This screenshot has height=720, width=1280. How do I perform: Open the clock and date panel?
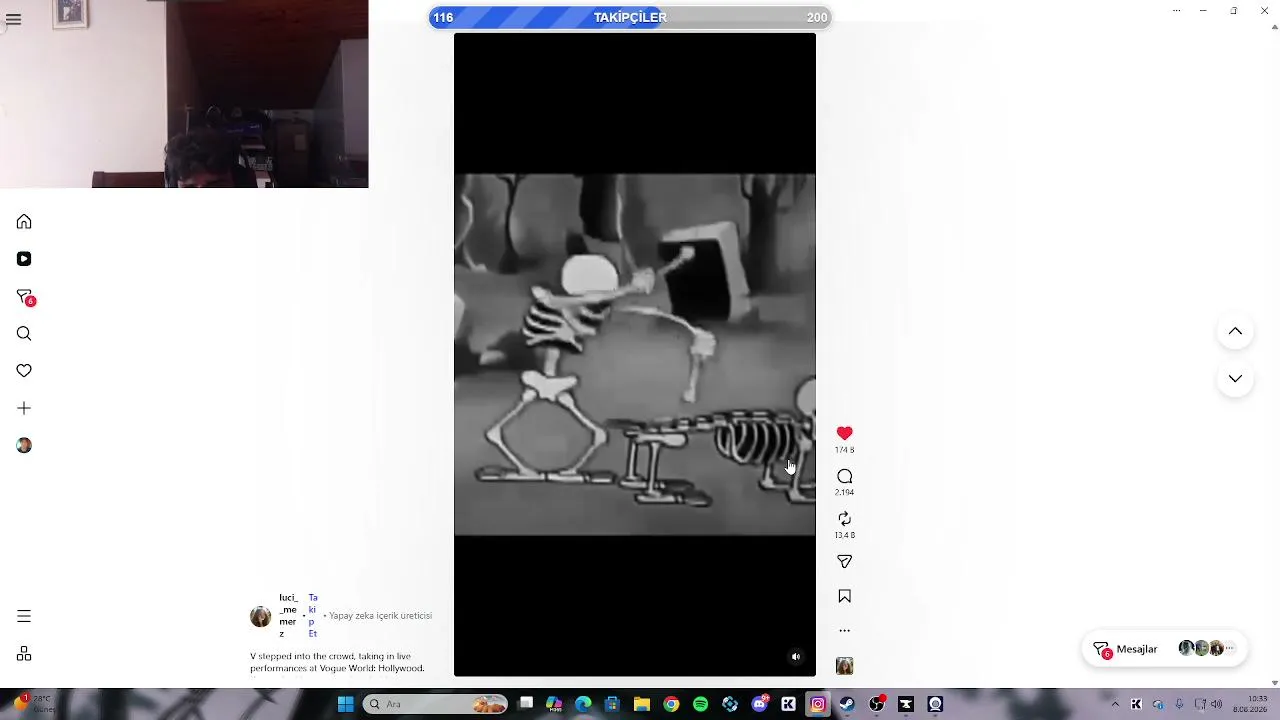coord(1251,704)
